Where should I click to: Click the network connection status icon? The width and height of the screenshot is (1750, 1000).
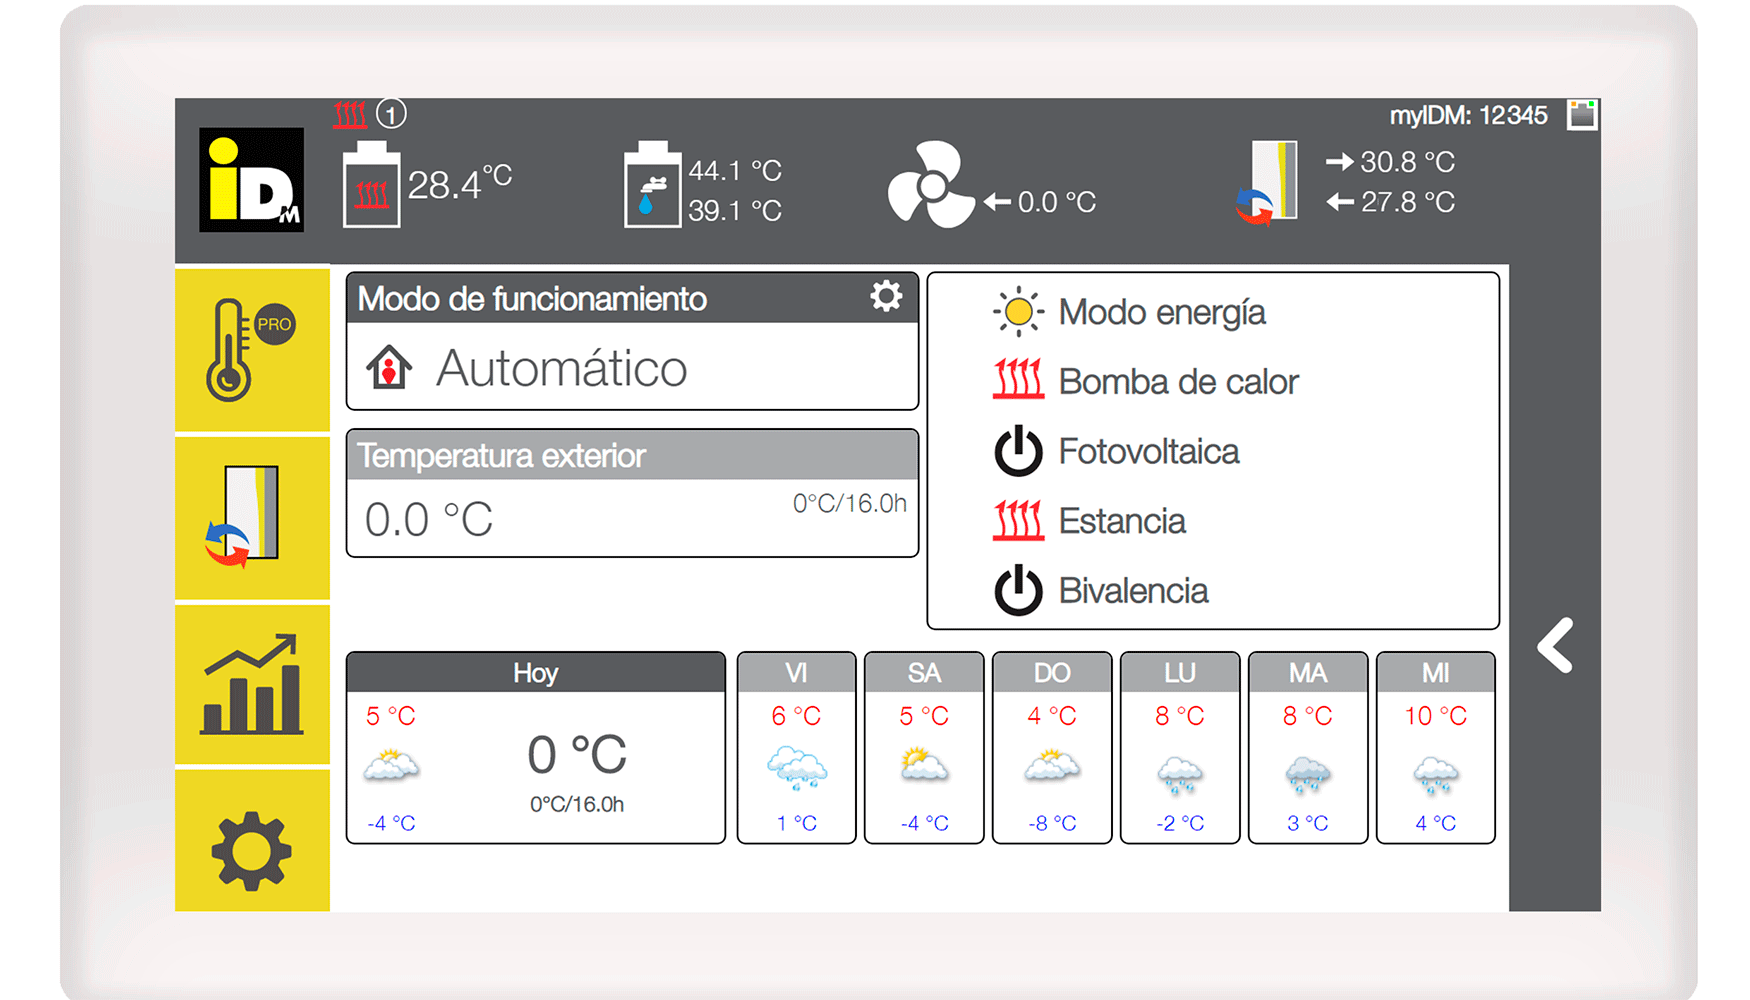tap(1582, 115)
